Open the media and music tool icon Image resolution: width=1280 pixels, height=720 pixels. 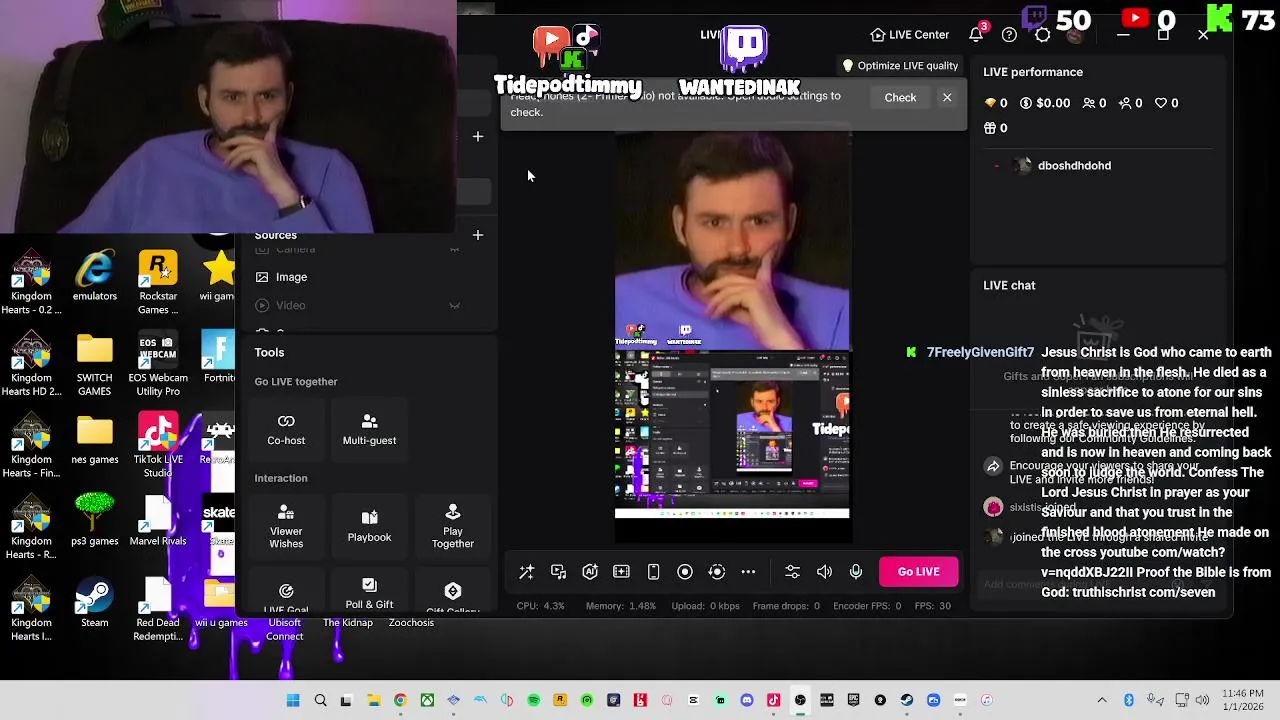click(x=558, y=572)
